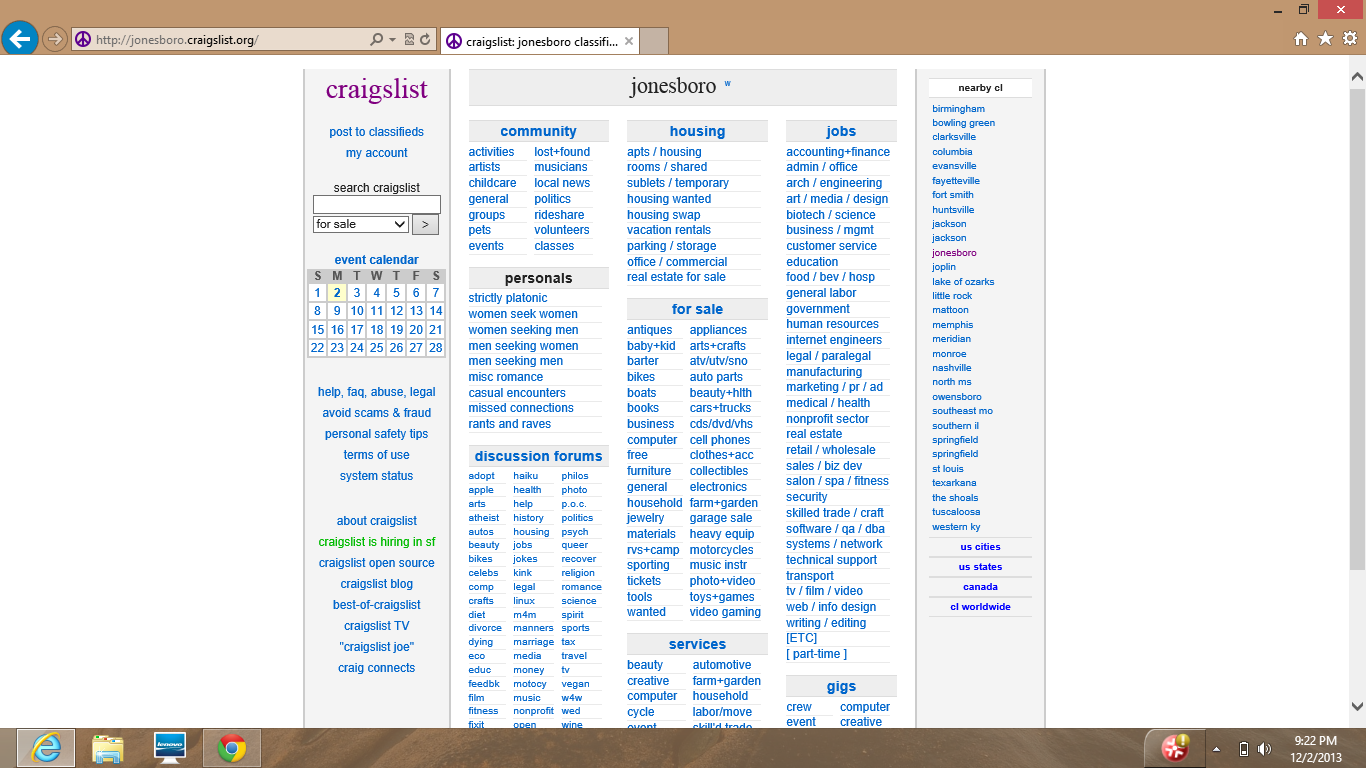The height and width of the screenshot is (768, 1366).
Task: Open 'cars+trucks' for sale listings
Action: pyautogui.click(x=720, y=408)
